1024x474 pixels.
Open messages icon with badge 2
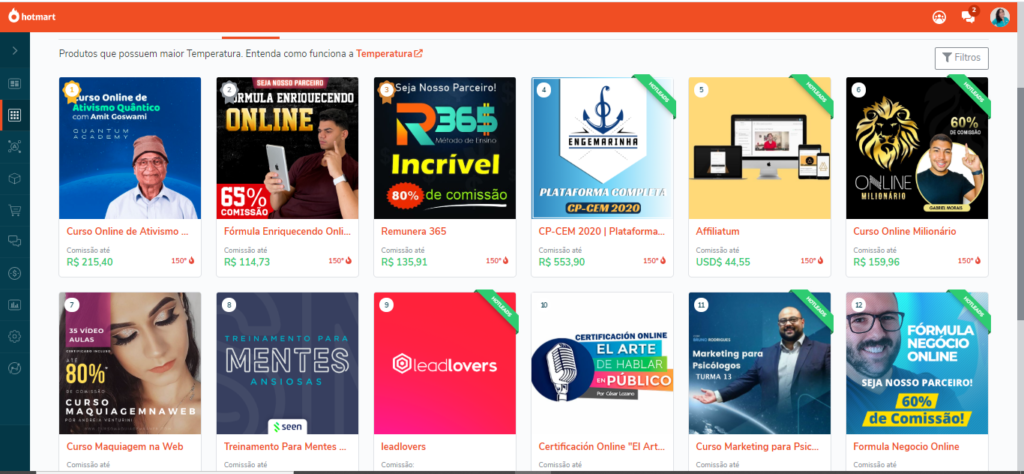[x=968, y=17]
